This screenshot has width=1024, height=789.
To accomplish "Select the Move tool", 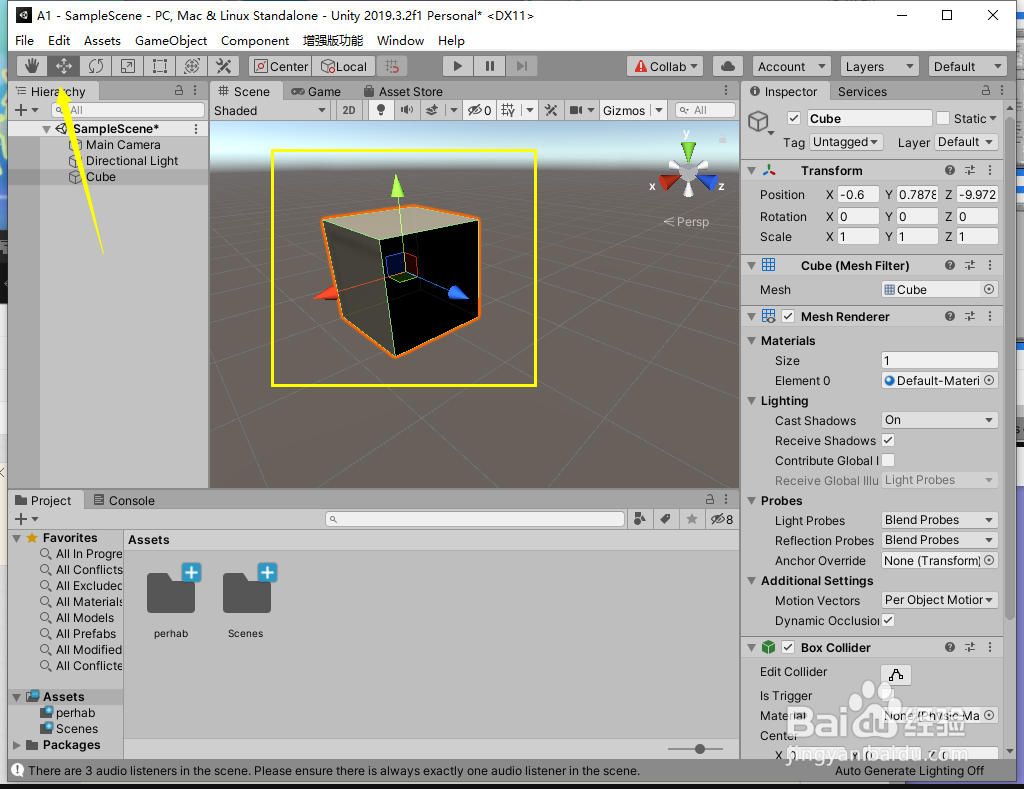I will pos(63,66).
